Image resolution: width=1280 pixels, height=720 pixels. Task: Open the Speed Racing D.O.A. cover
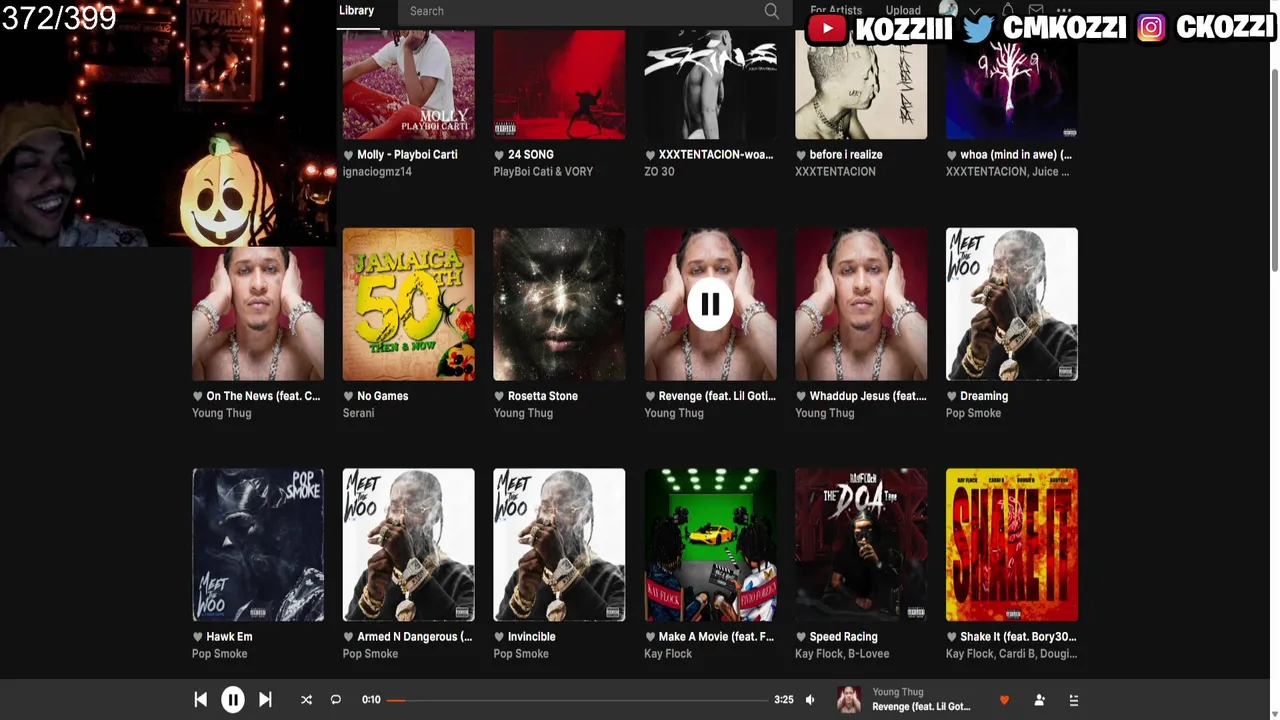click(861, 545)
